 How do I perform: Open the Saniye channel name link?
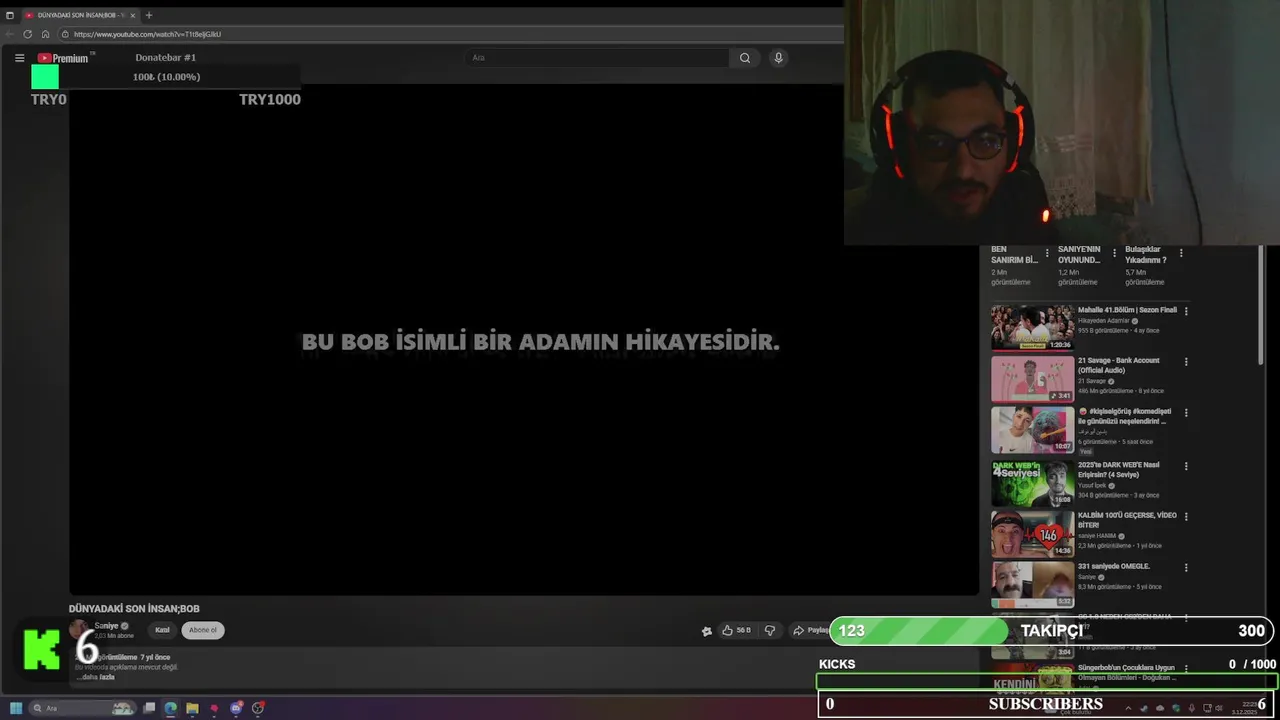(106, 626)
